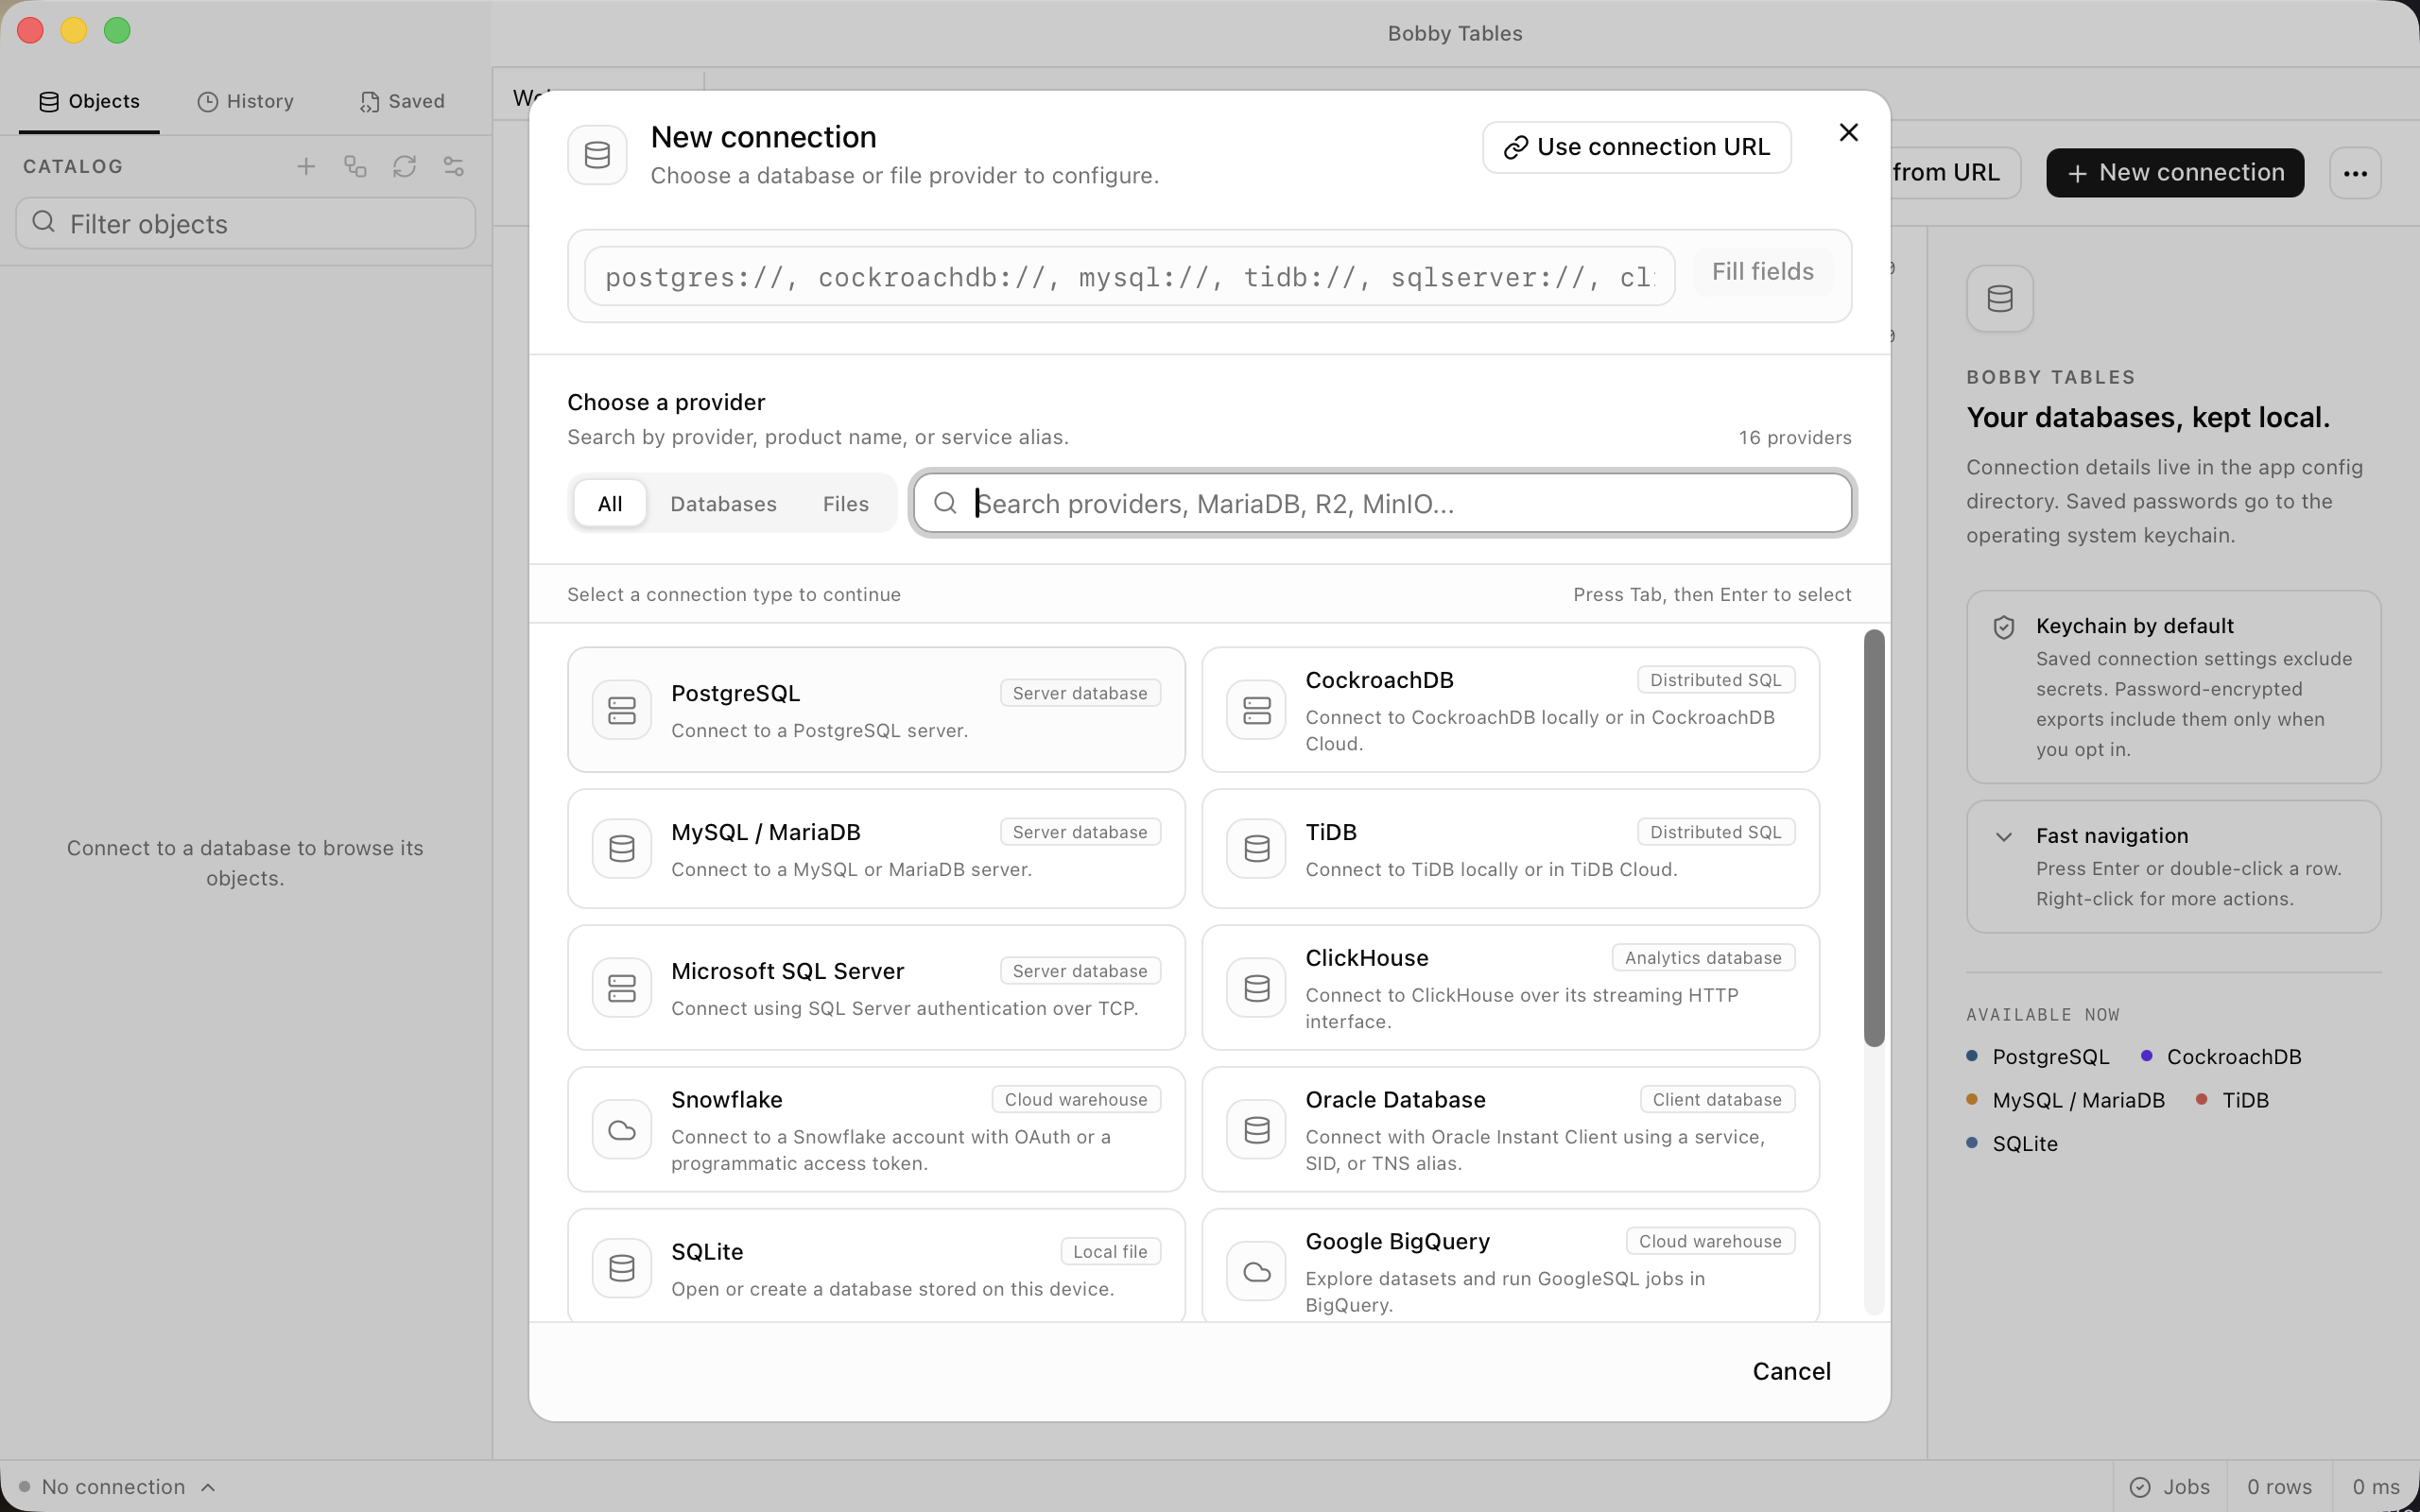Click the search magnifier in provider search
Image resolution: width=2420 pixels, height=1512 pixels.
(x=945, y=503)
